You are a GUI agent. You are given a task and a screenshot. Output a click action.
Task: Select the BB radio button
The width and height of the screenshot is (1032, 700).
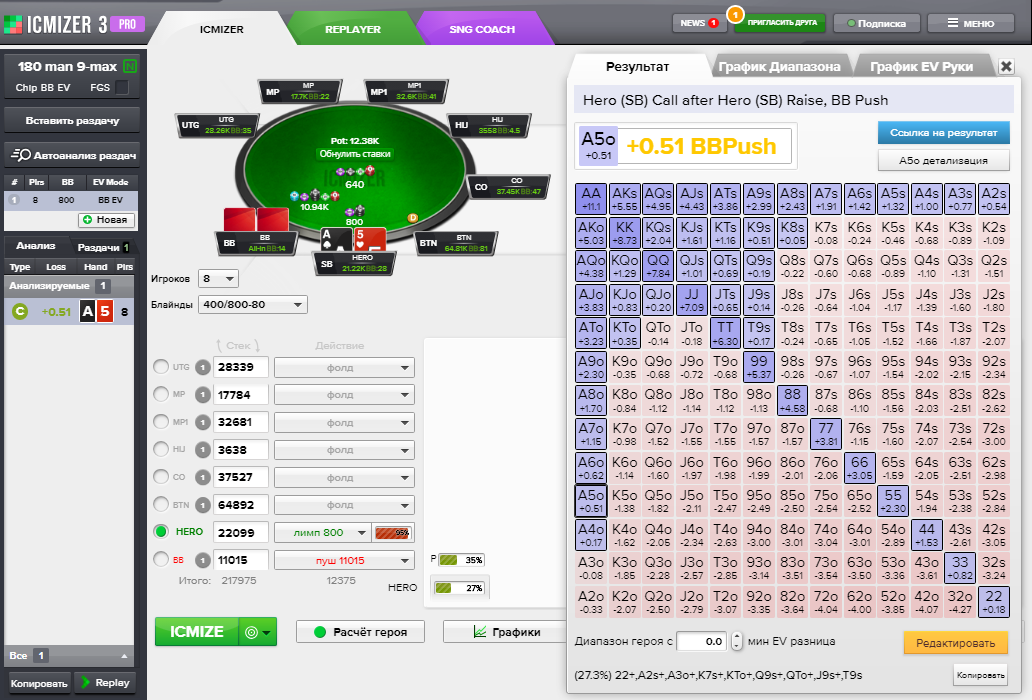point(161,559)
